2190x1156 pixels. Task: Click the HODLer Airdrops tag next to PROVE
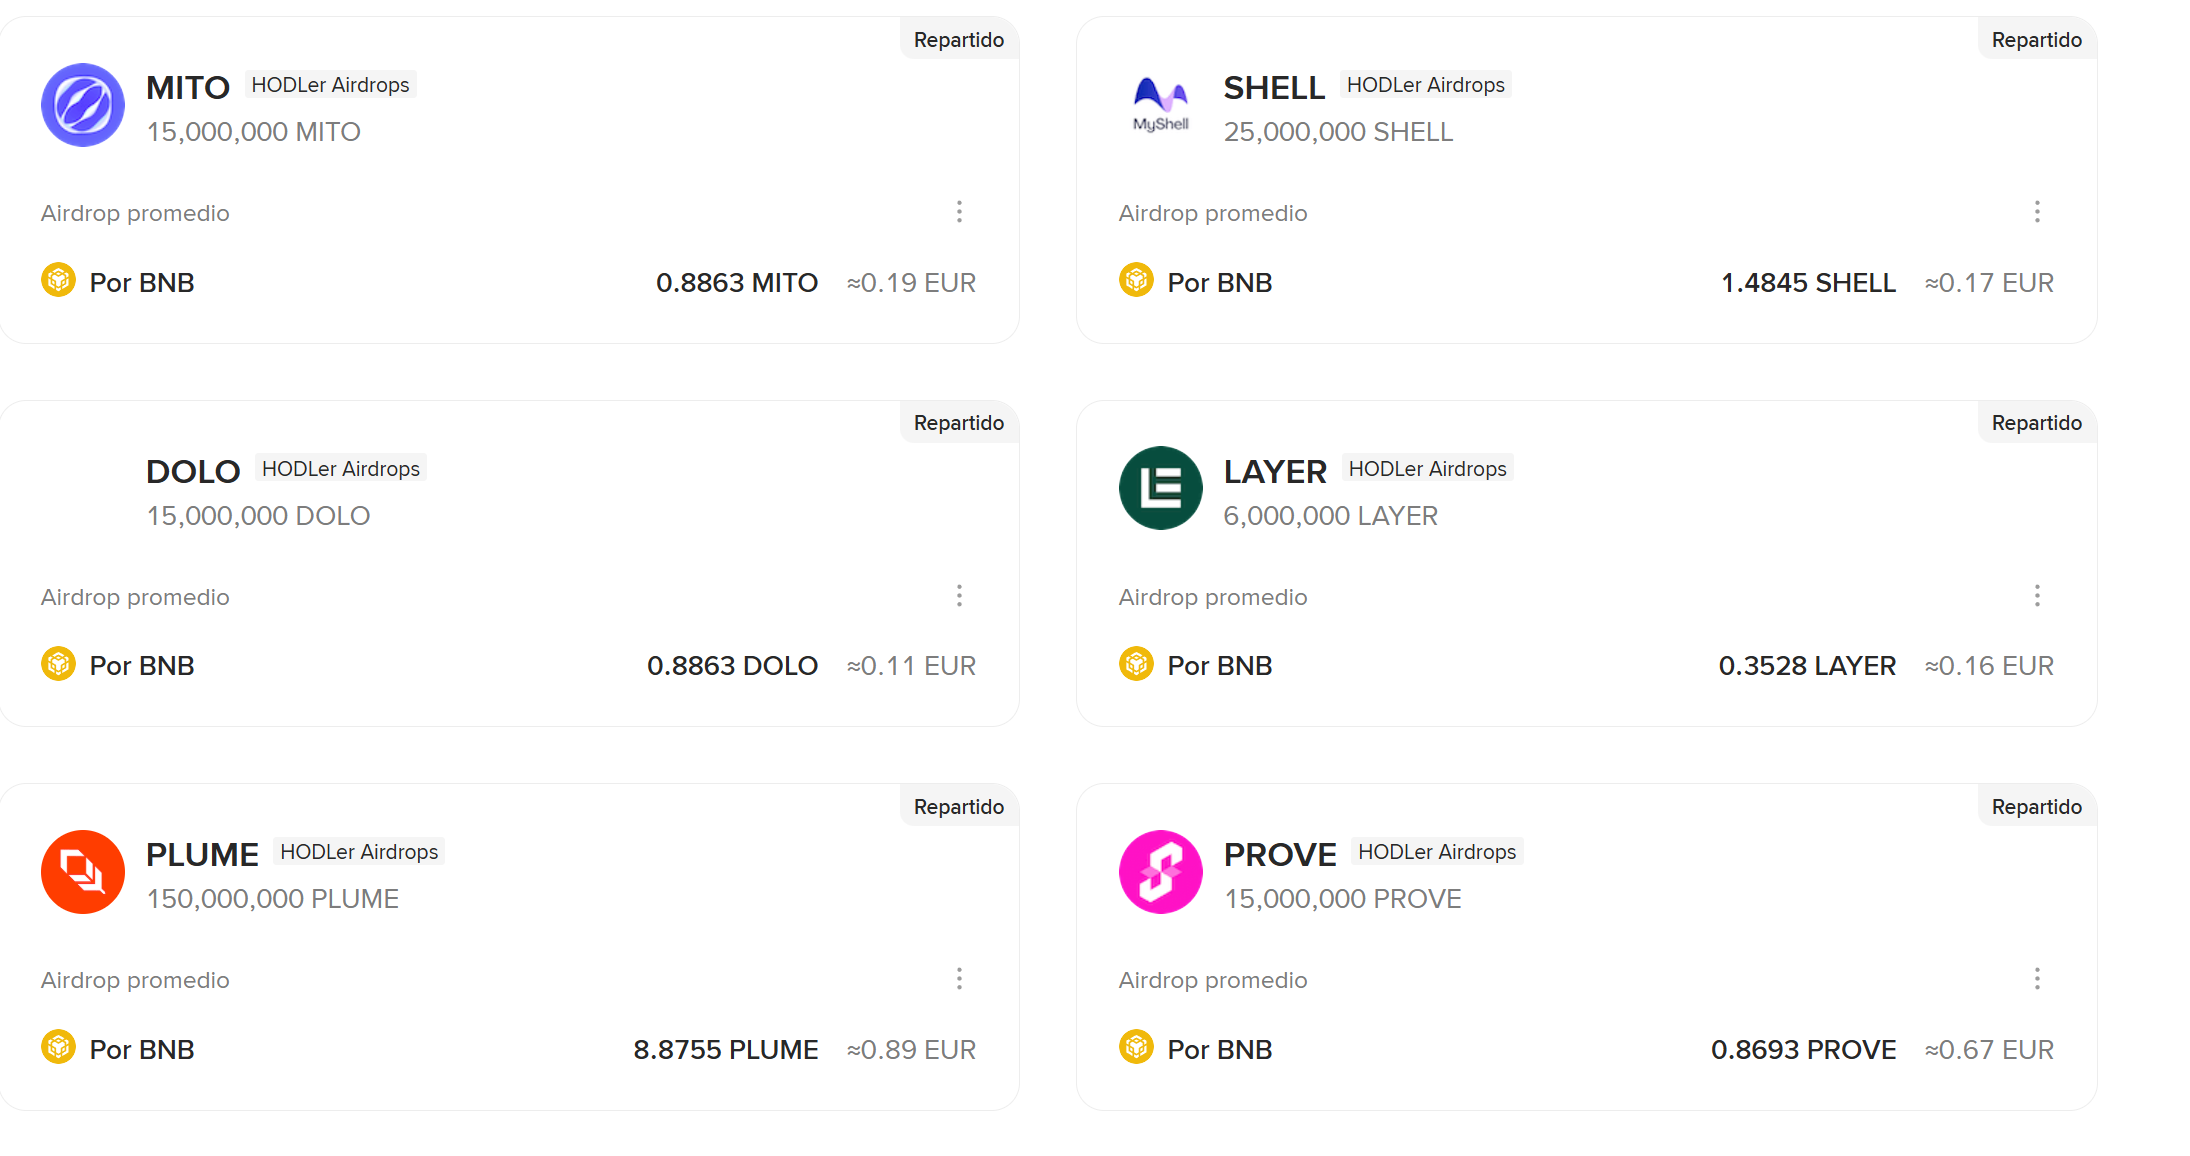click(x=1437, y=852)
